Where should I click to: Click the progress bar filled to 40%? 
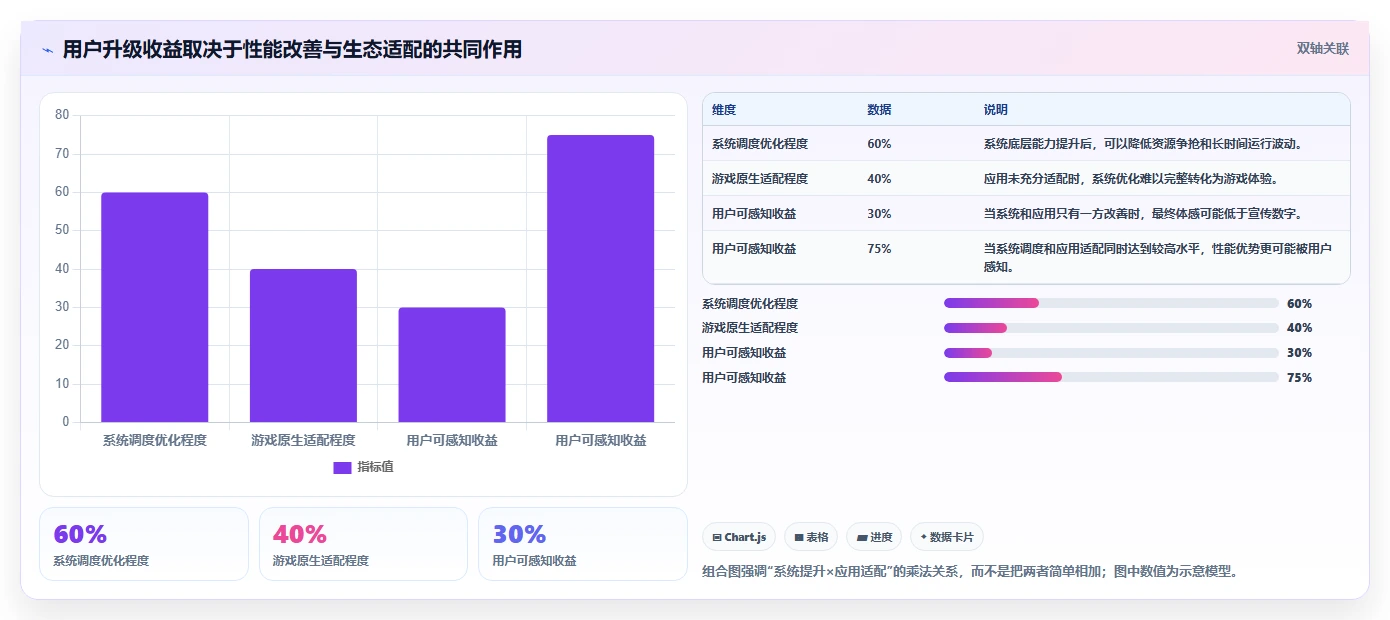pos(1111,328)
